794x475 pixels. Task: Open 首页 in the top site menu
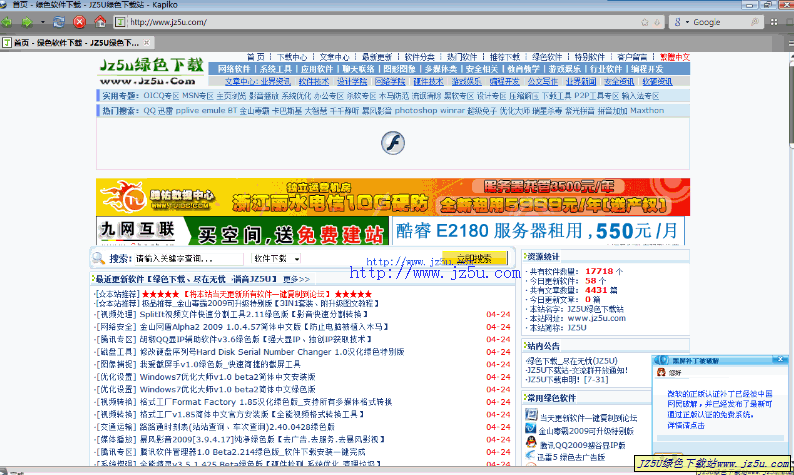[256, 57]
